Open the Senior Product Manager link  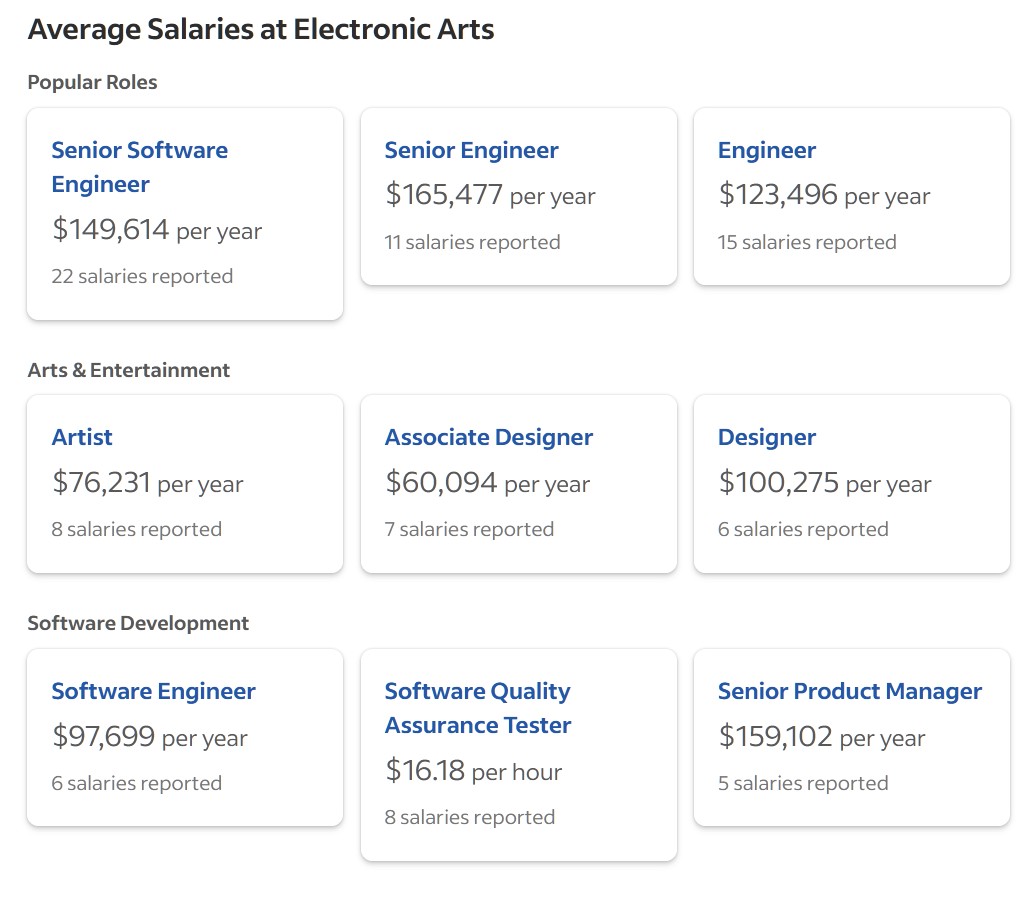pos(850,691)
